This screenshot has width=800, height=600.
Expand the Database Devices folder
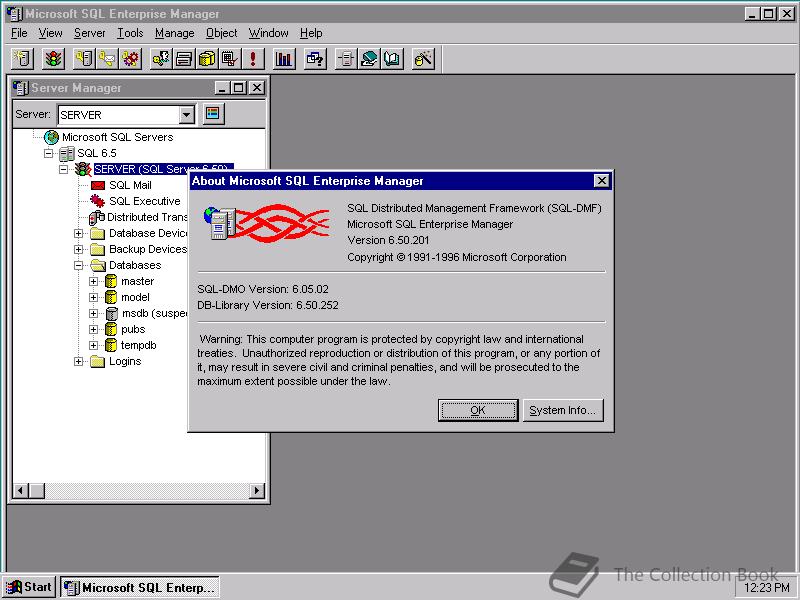(x=79, y=234)
